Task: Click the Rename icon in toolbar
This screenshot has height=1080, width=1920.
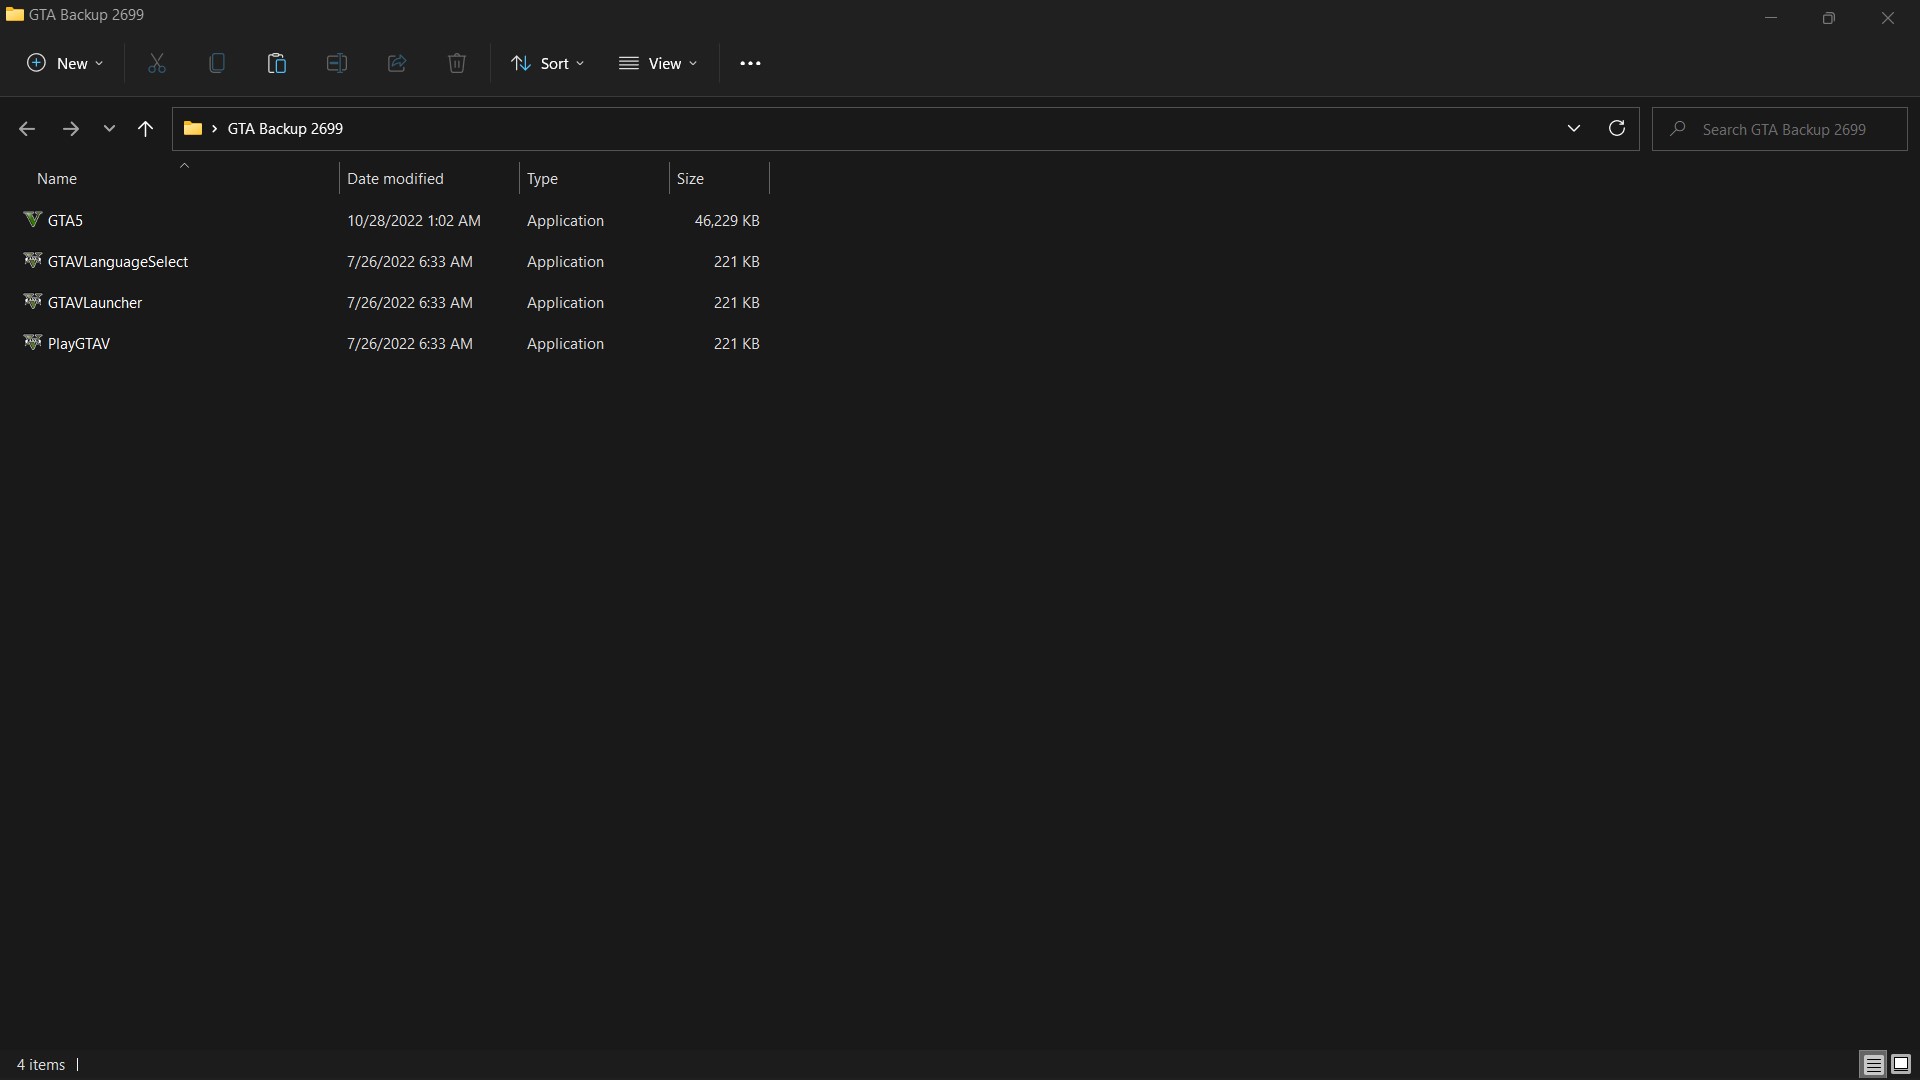Action: point(337,63)
